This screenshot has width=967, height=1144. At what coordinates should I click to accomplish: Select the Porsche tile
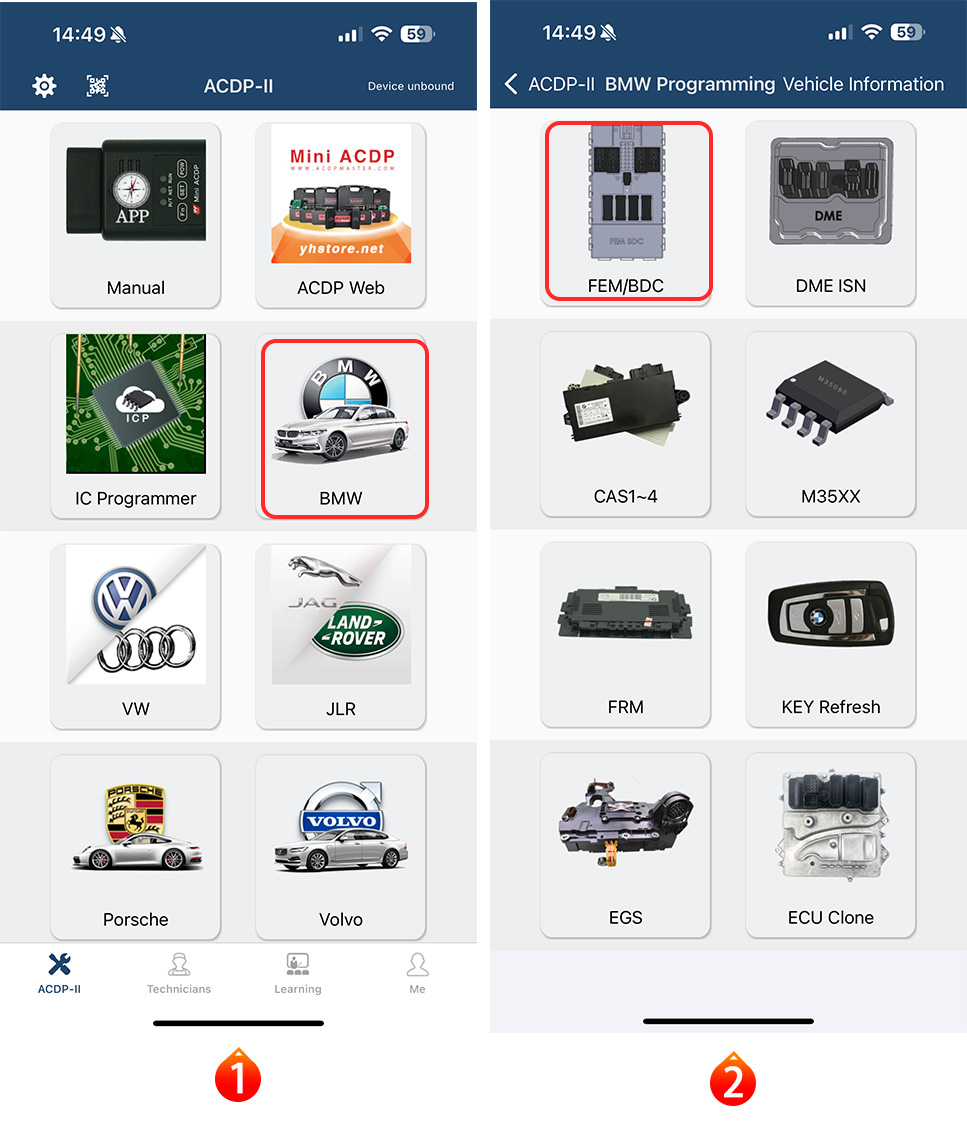click(136, 847)
